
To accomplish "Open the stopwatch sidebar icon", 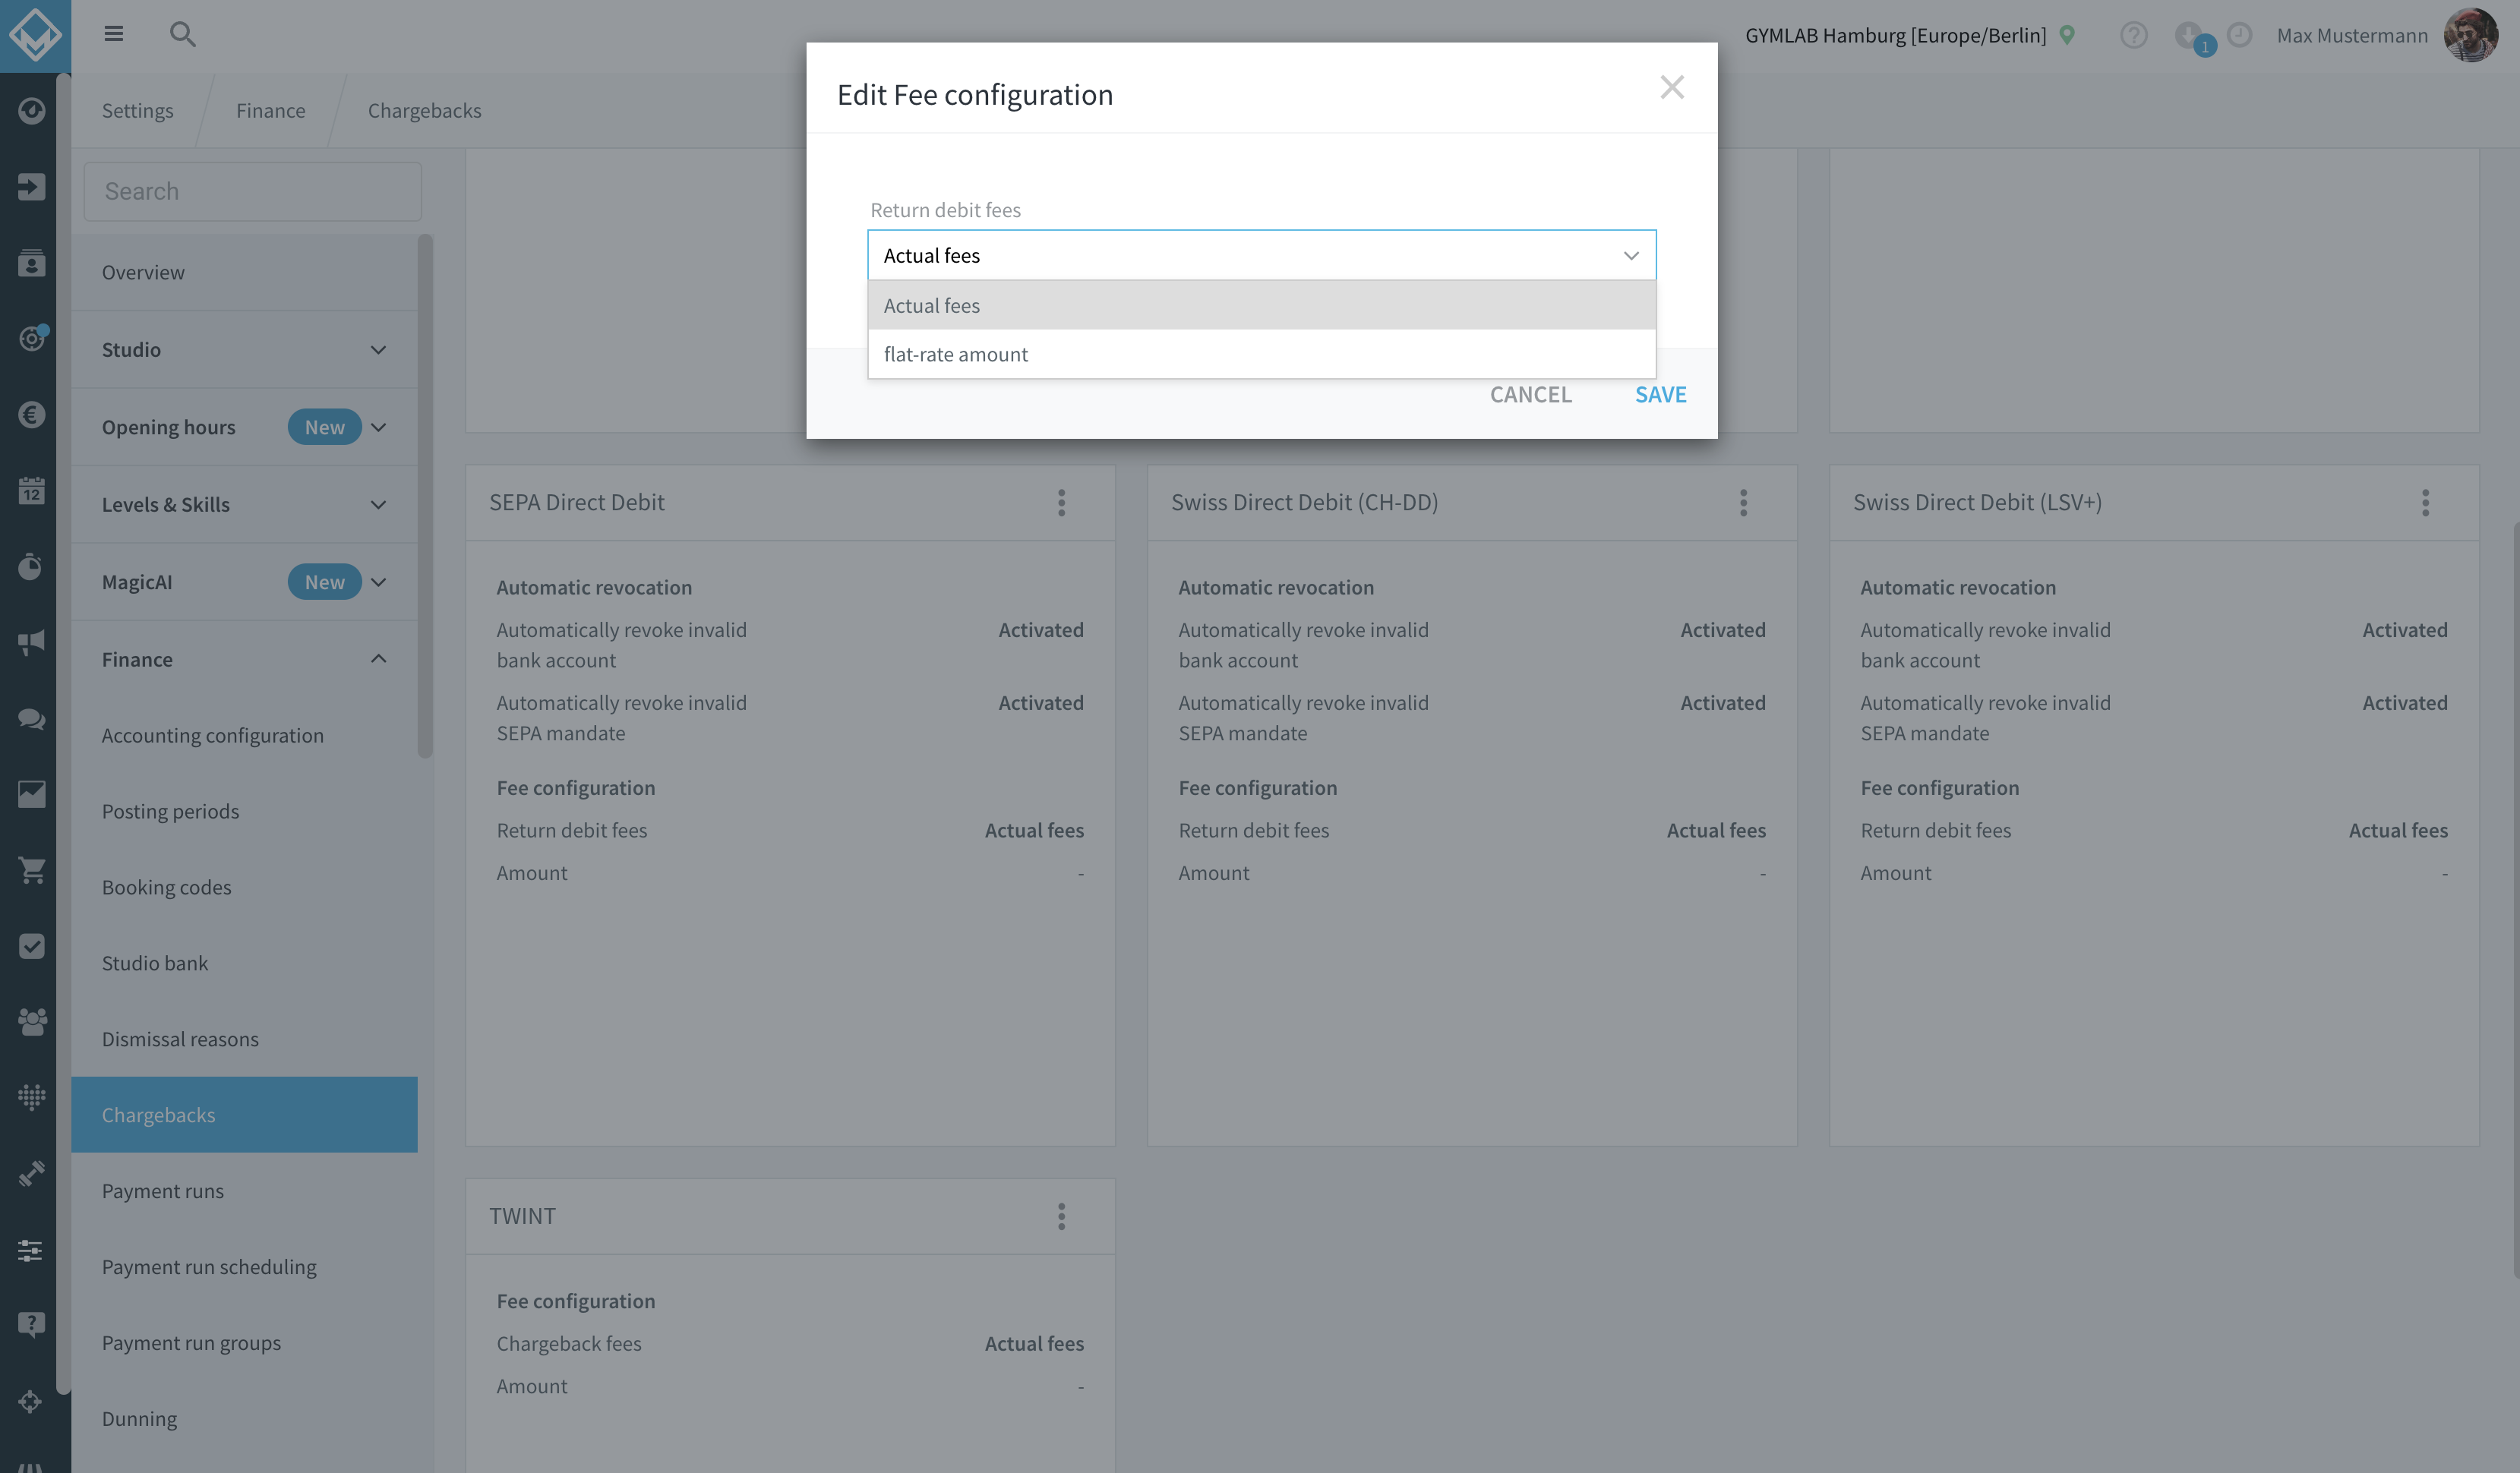I will click(x=31, y=566).
